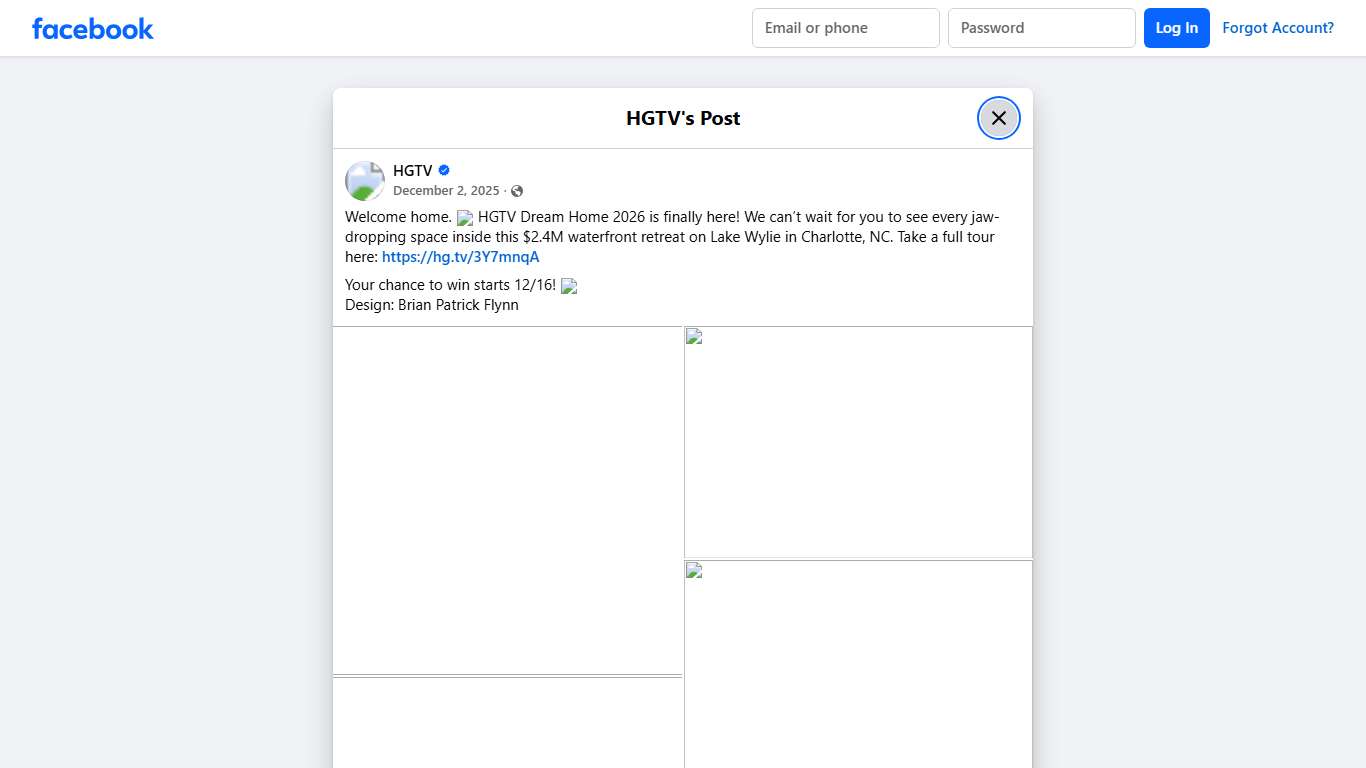Click the broken image icon after Welcome home

[x=465, y=217]
